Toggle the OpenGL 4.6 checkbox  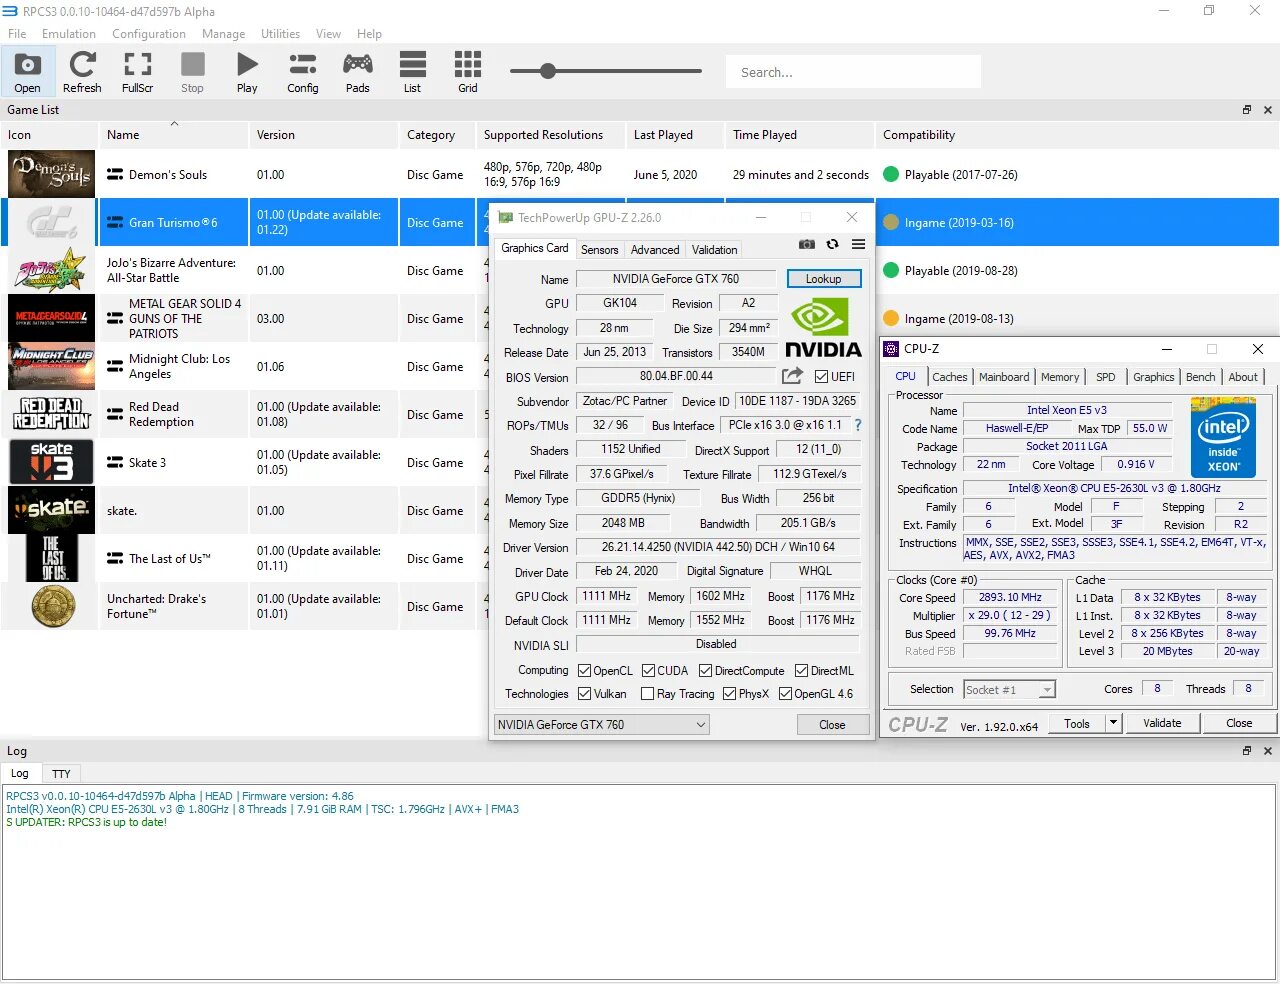click(x=785, y=694)
